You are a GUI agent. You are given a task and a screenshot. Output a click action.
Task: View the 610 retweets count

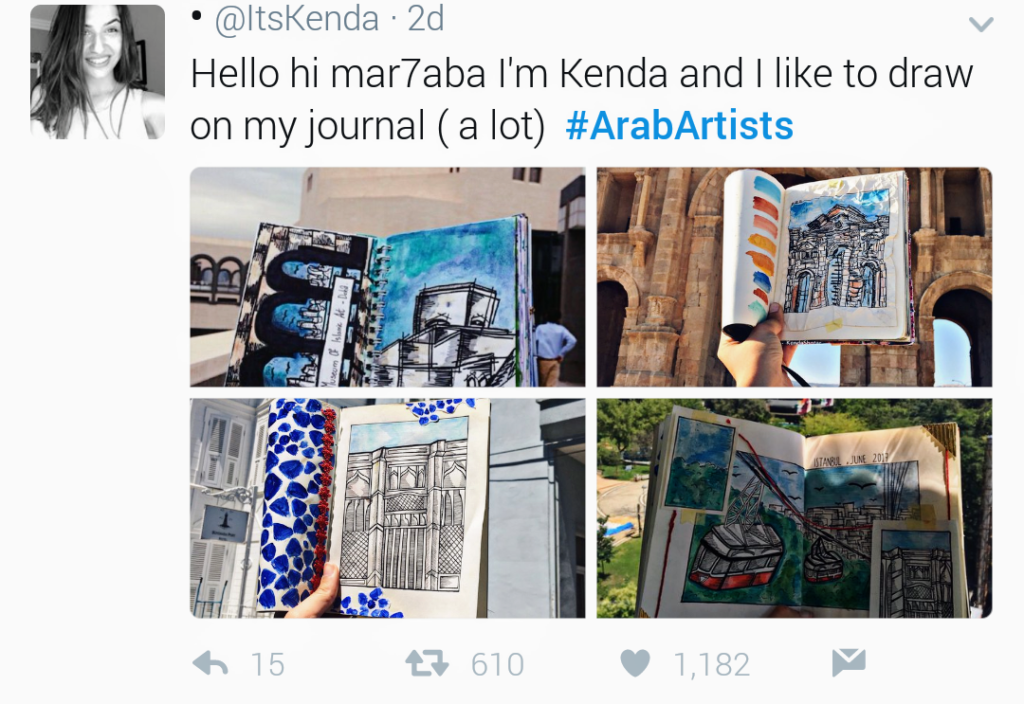496,664
